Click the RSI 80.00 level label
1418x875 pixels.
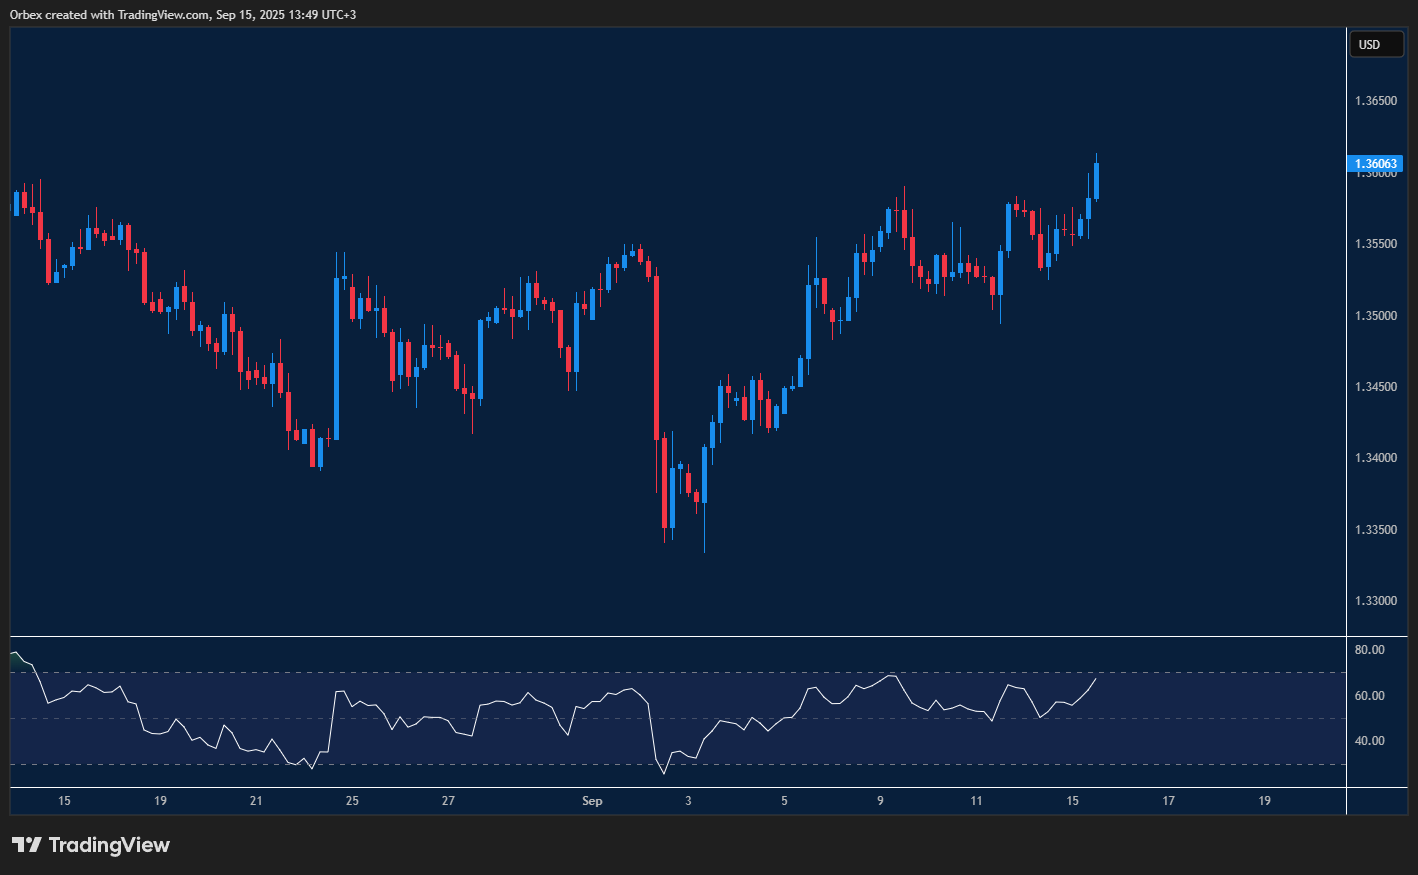click(x=1371, y=649)
